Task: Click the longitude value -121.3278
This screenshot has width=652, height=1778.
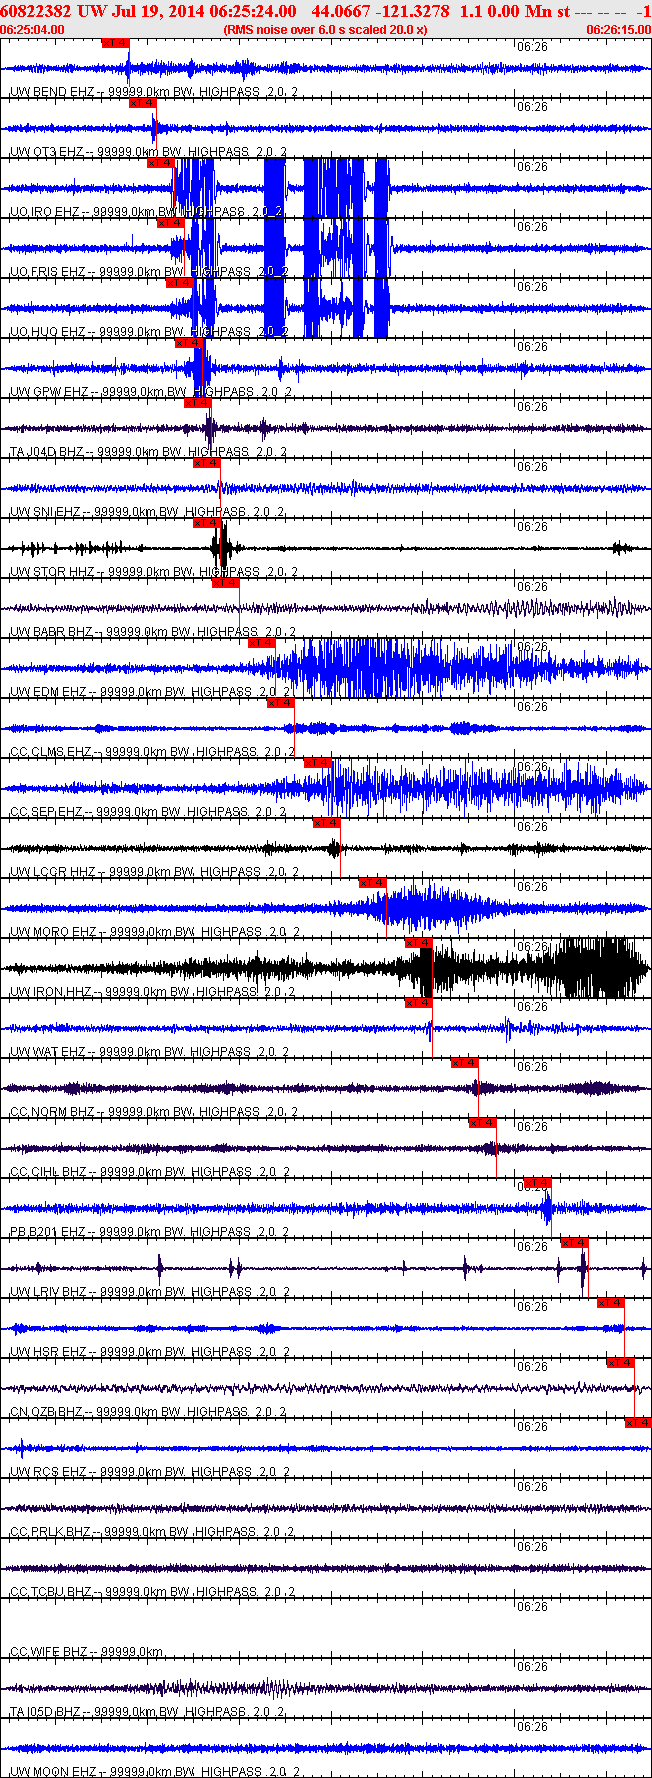Action: pos(411,11)
